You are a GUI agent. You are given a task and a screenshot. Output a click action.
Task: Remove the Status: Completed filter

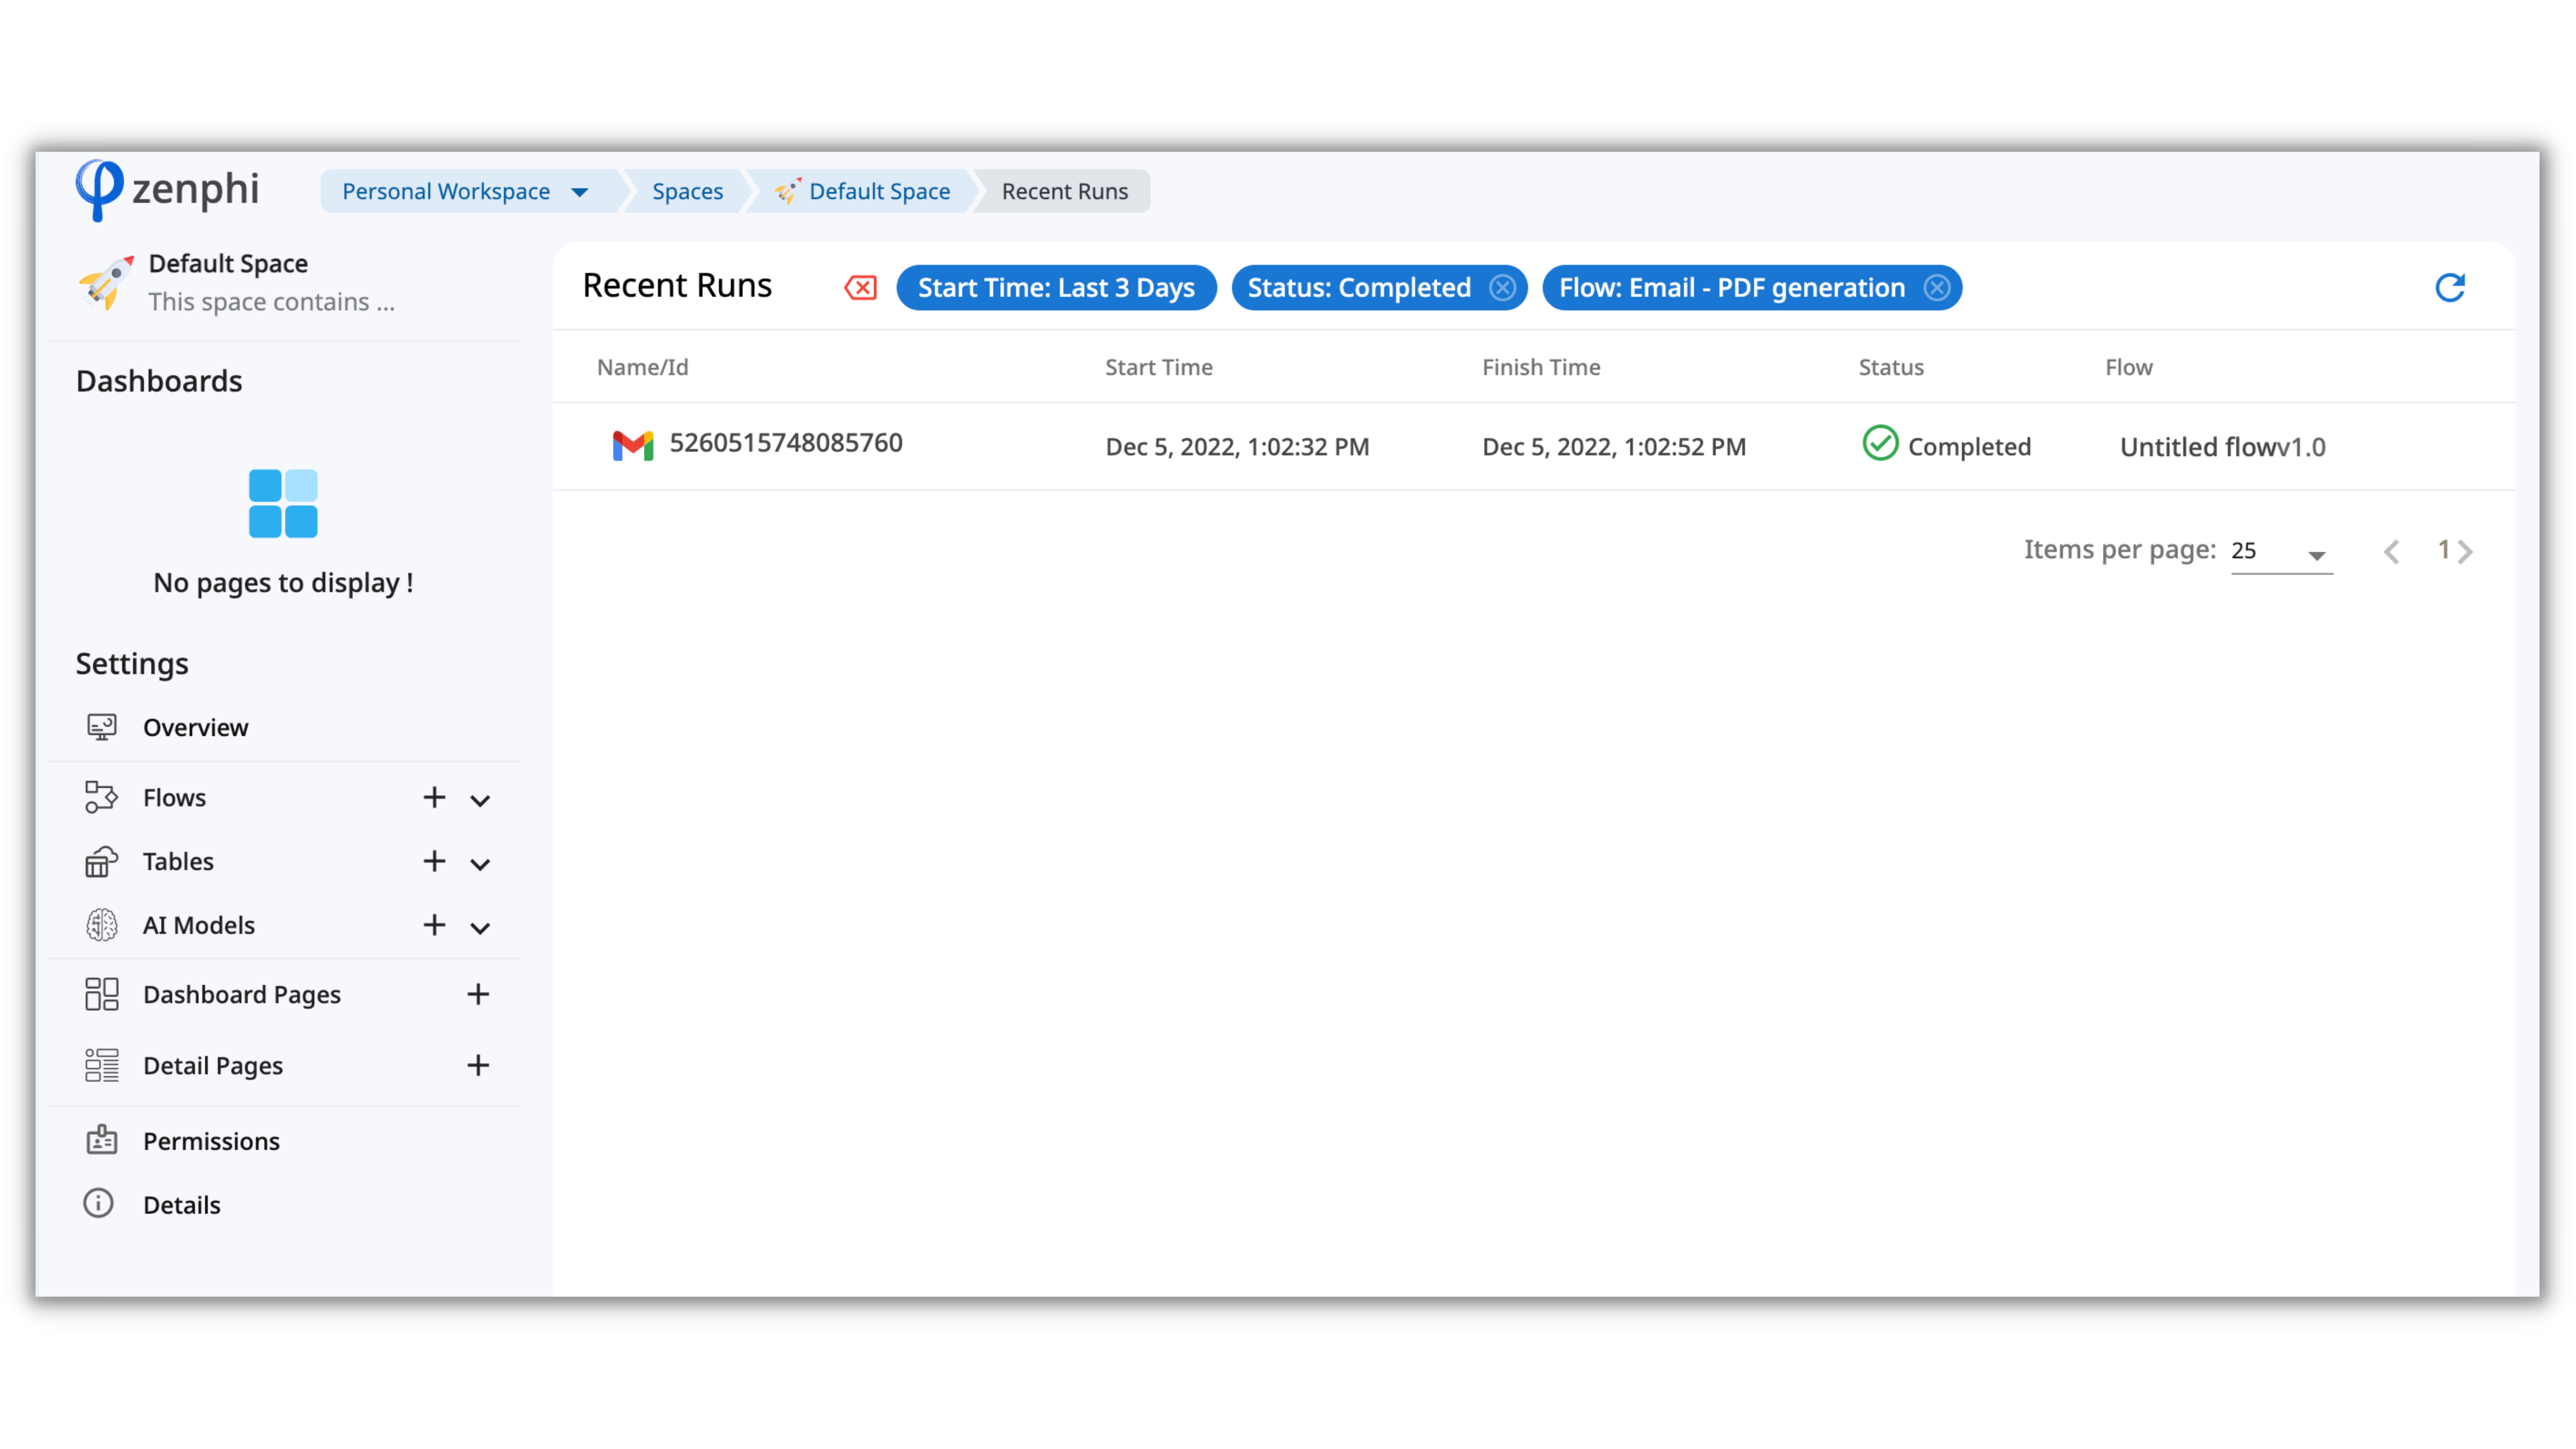tap(1502, 288)
